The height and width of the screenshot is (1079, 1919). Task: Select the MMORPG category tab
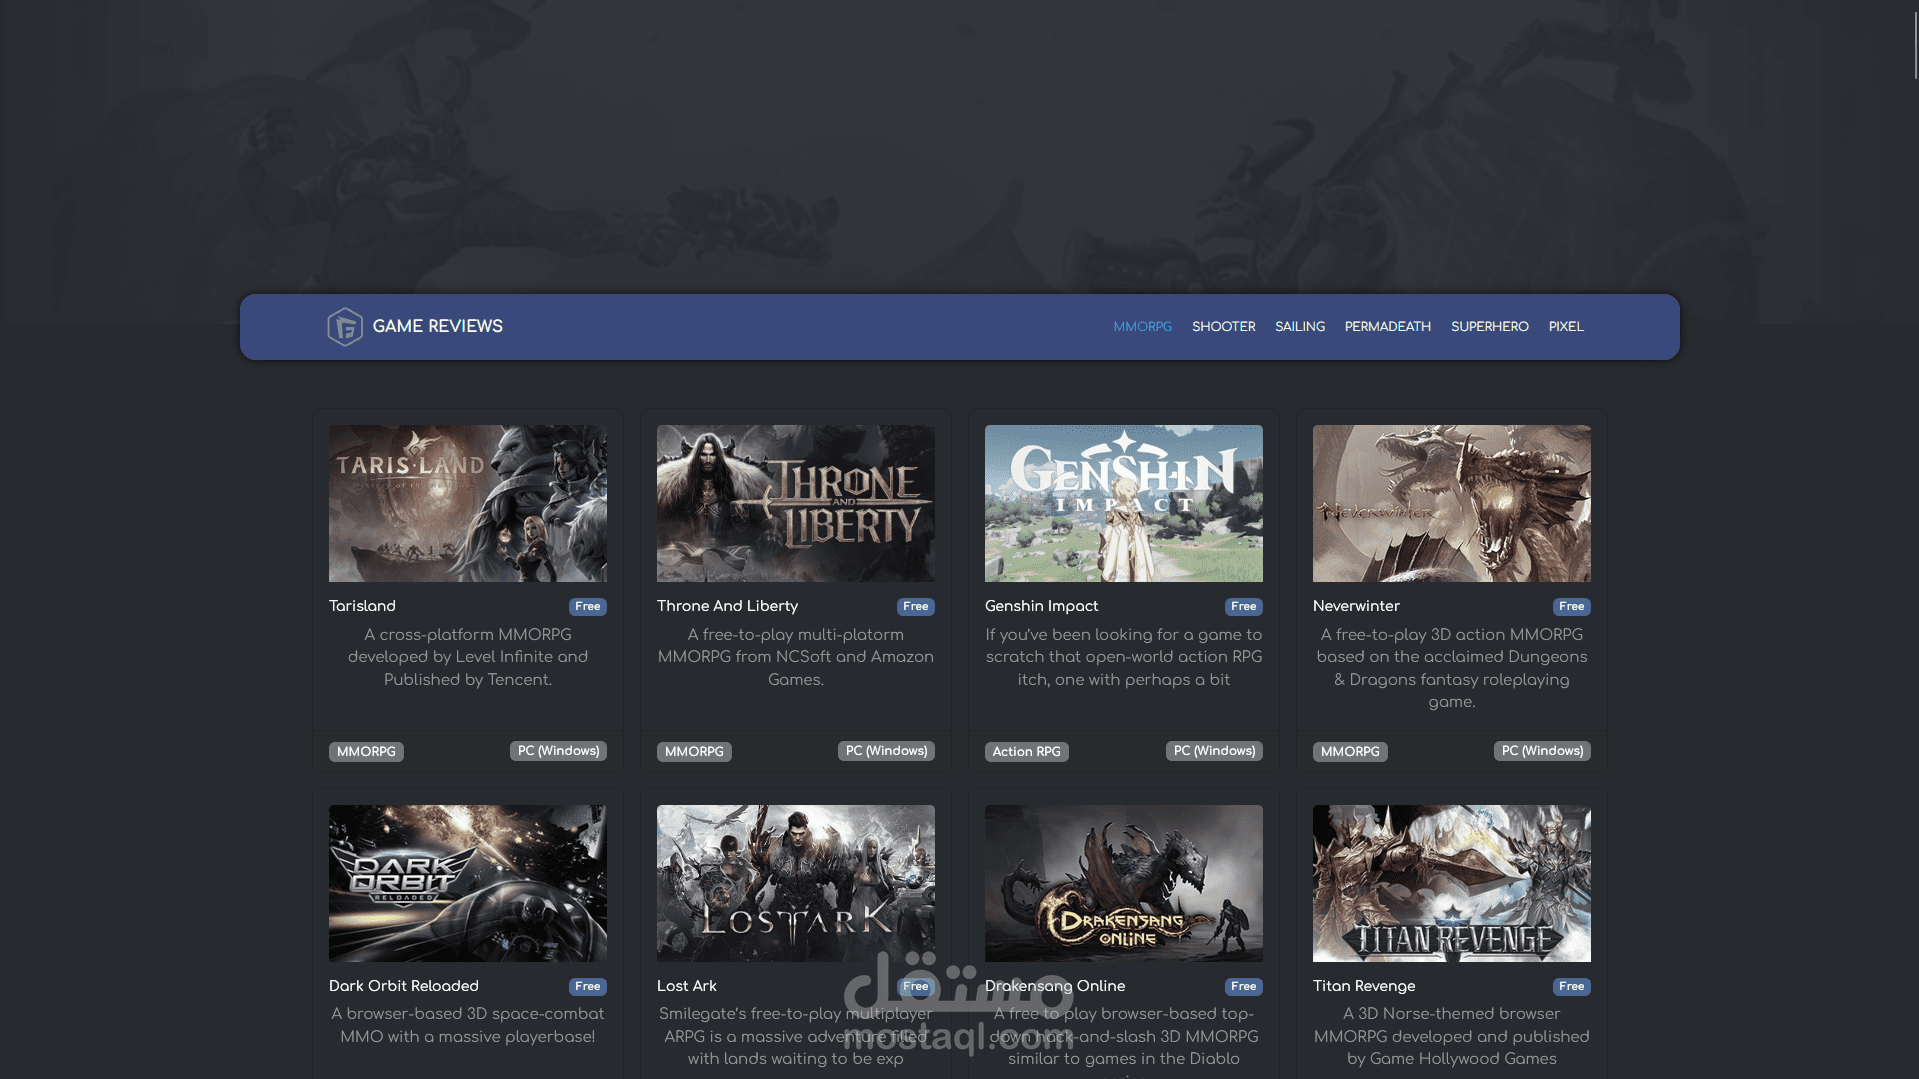click(x=1142, y=327)
